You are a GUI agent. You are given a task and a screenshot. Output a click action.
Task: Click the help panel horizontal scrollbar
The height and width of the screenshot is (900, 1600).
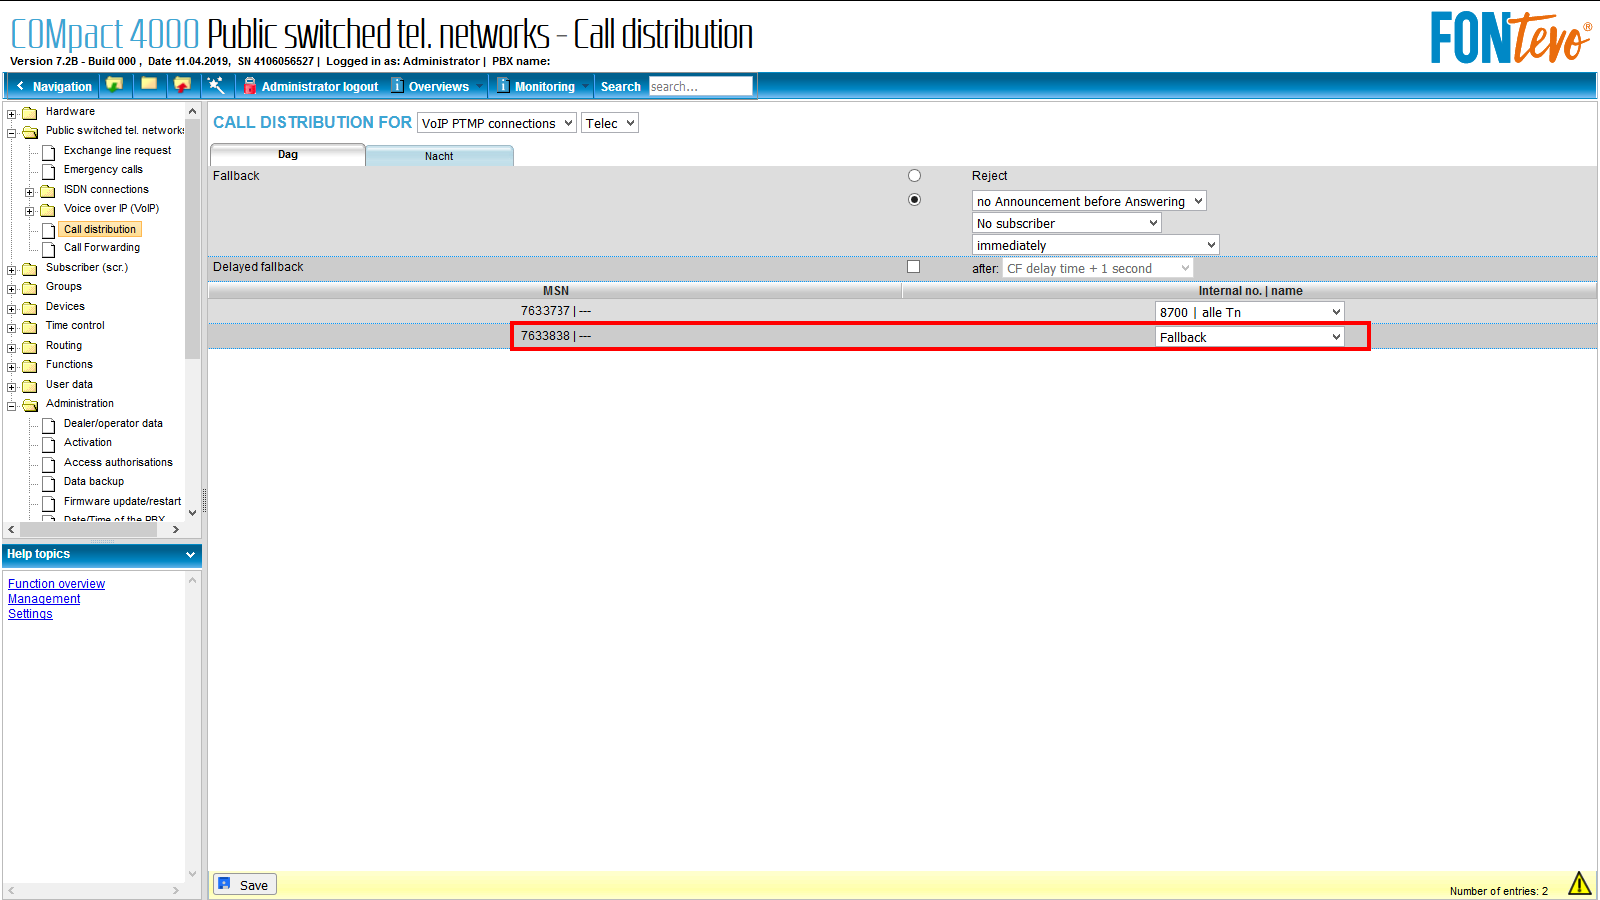[x=94, y=890]
